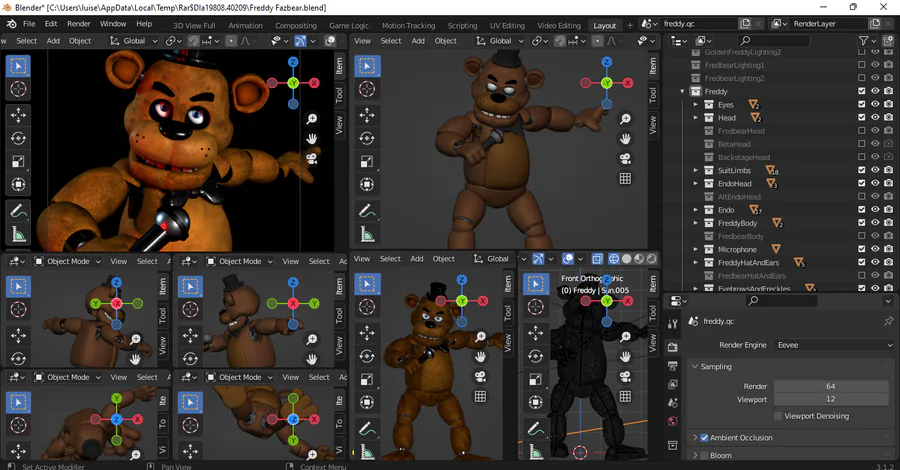Expand the EndoHead collection
The width and height of the screenshot is (900, 470).
pos(695,184)
